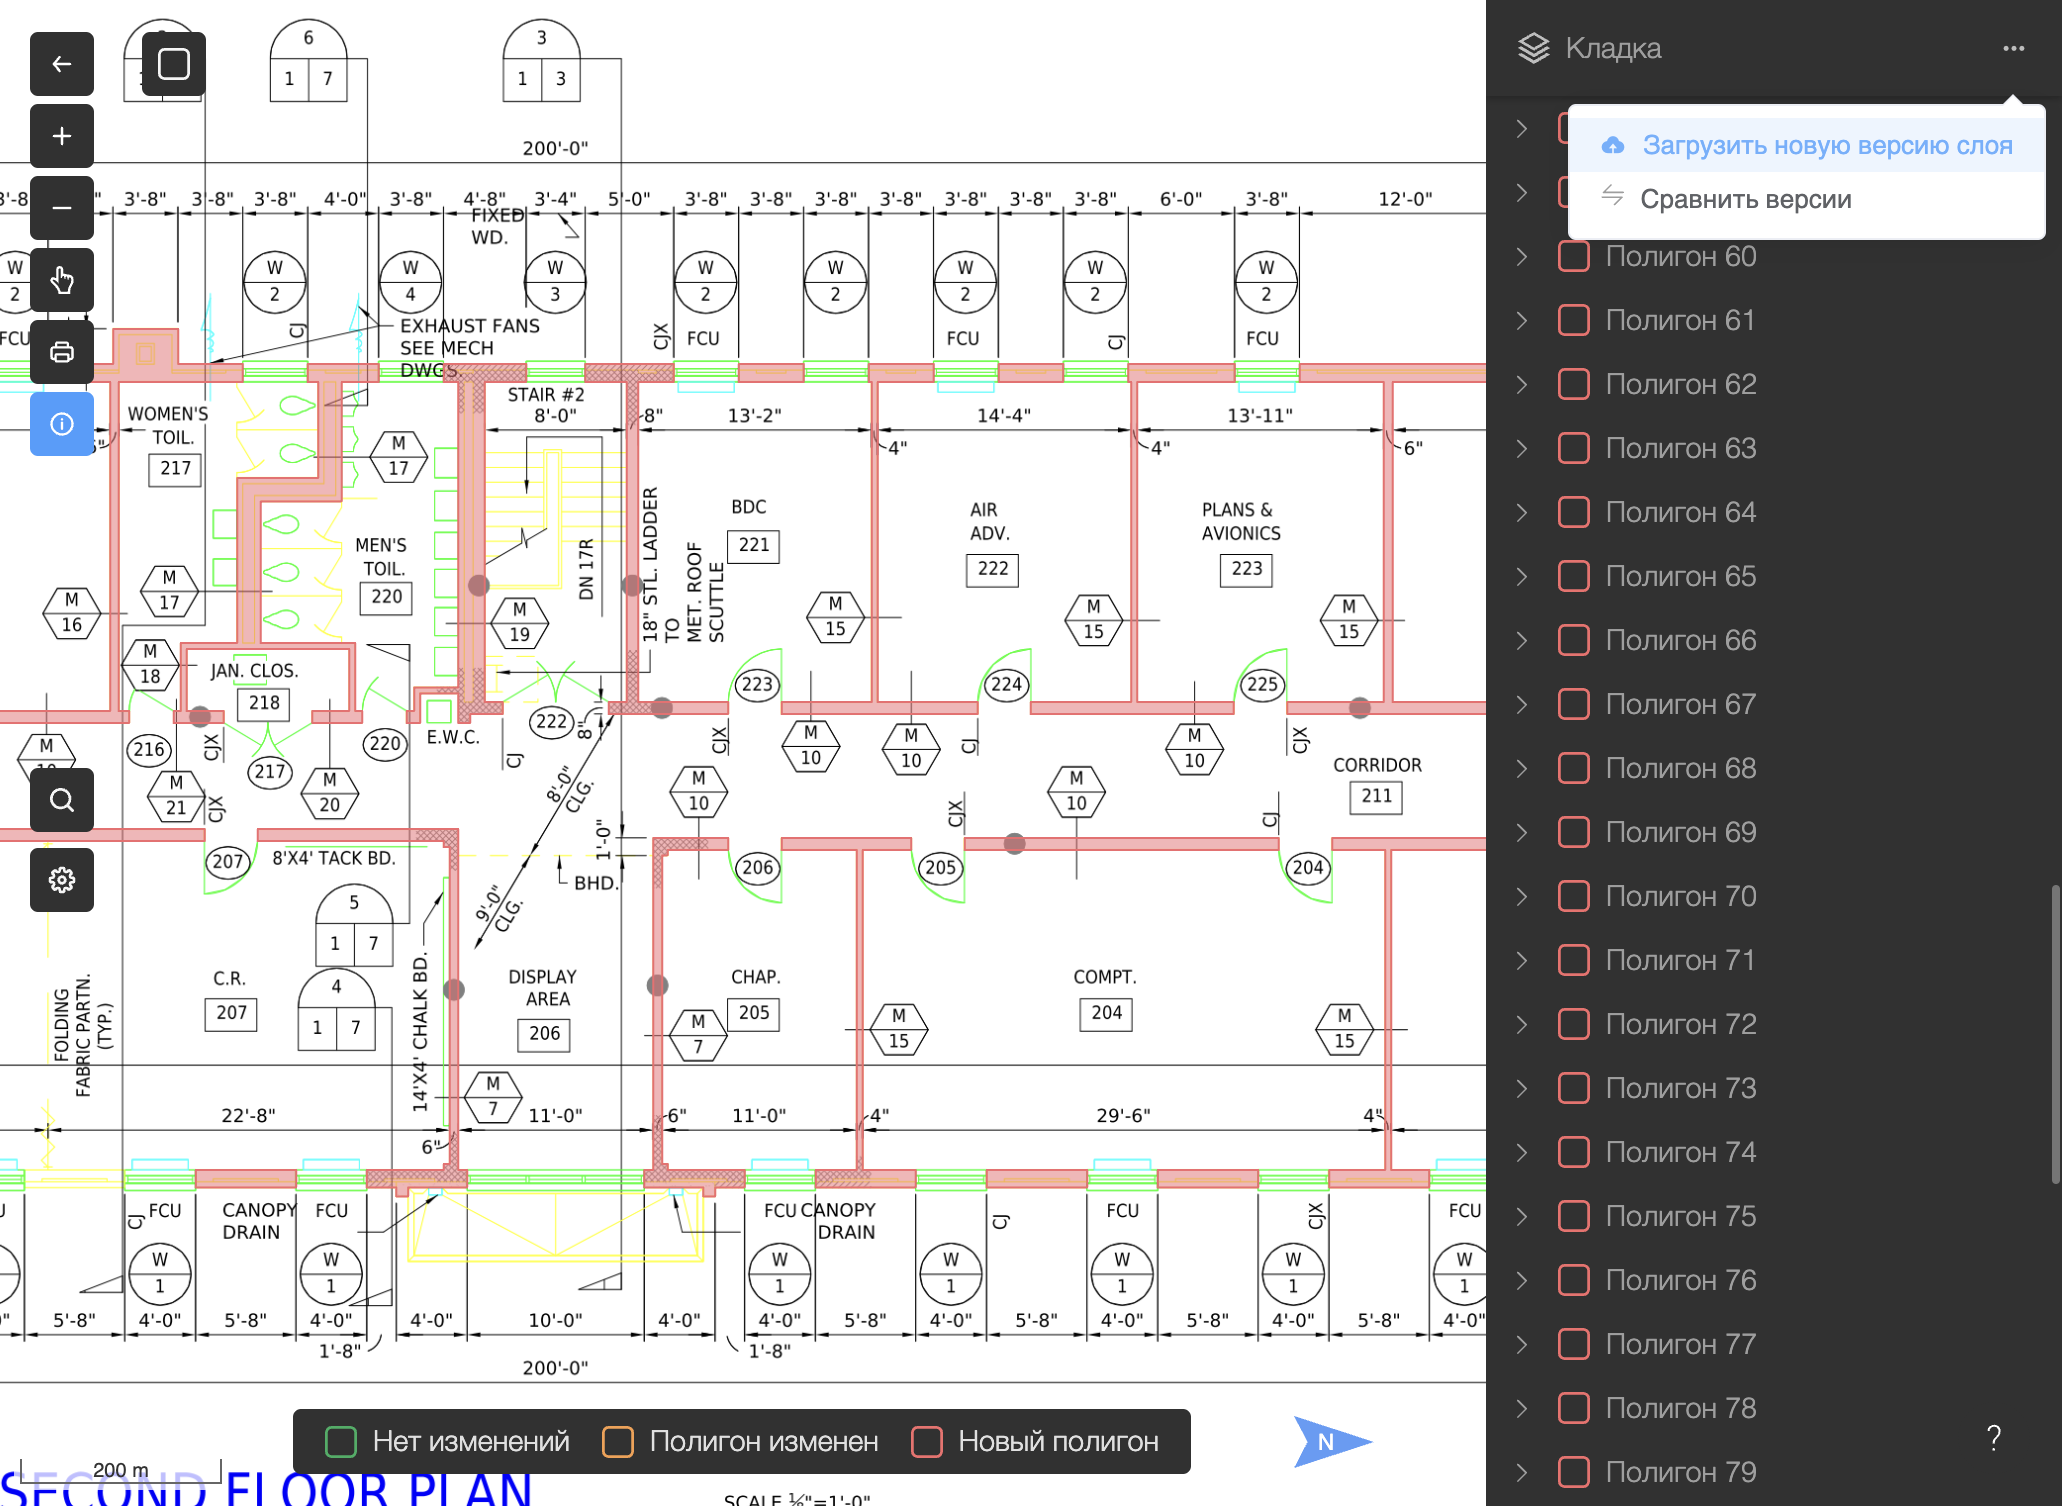Expand the Полигон 61 tree item
Viewport: 2062px width, 1506px height.
(1521, 318)
